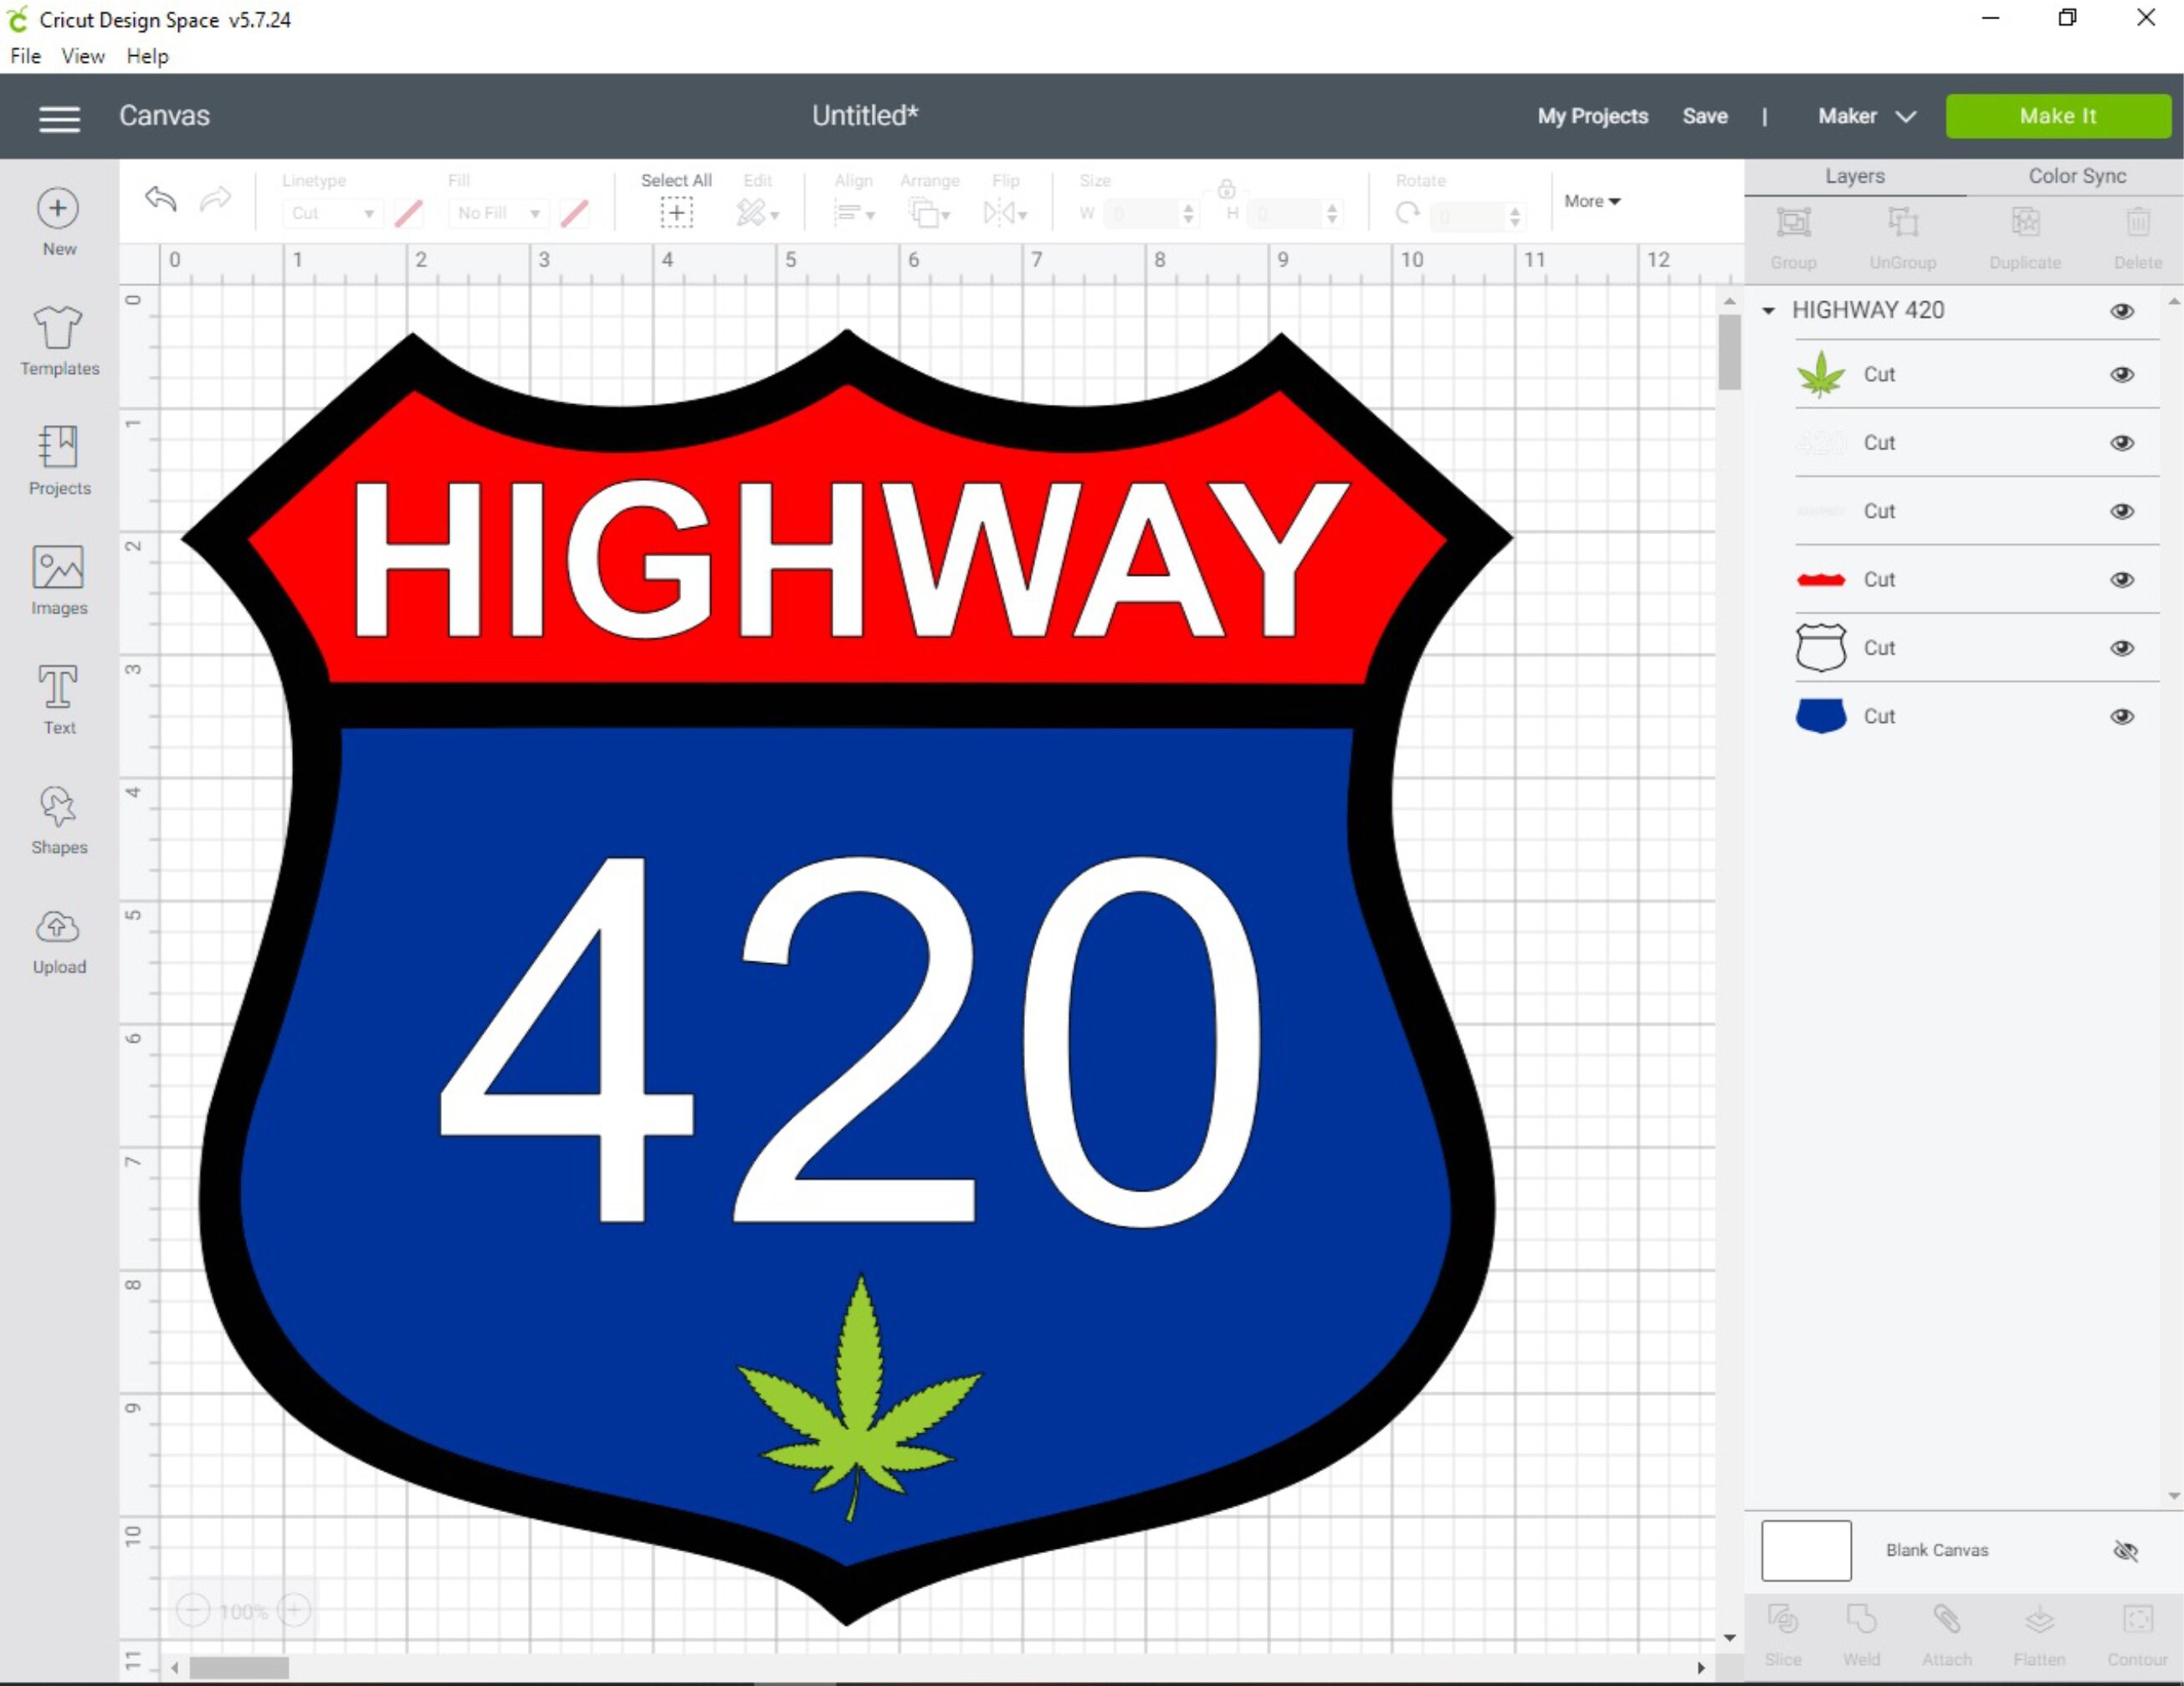2184x1686 pixels.
Task: Click My Projects
Action: tap(1591, 116)
